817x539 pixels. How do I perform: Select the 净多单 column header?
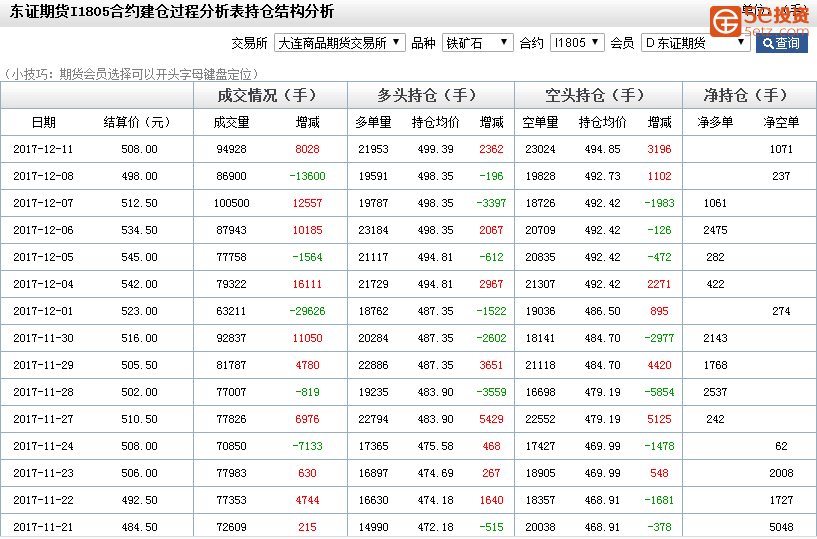point(715,122)
